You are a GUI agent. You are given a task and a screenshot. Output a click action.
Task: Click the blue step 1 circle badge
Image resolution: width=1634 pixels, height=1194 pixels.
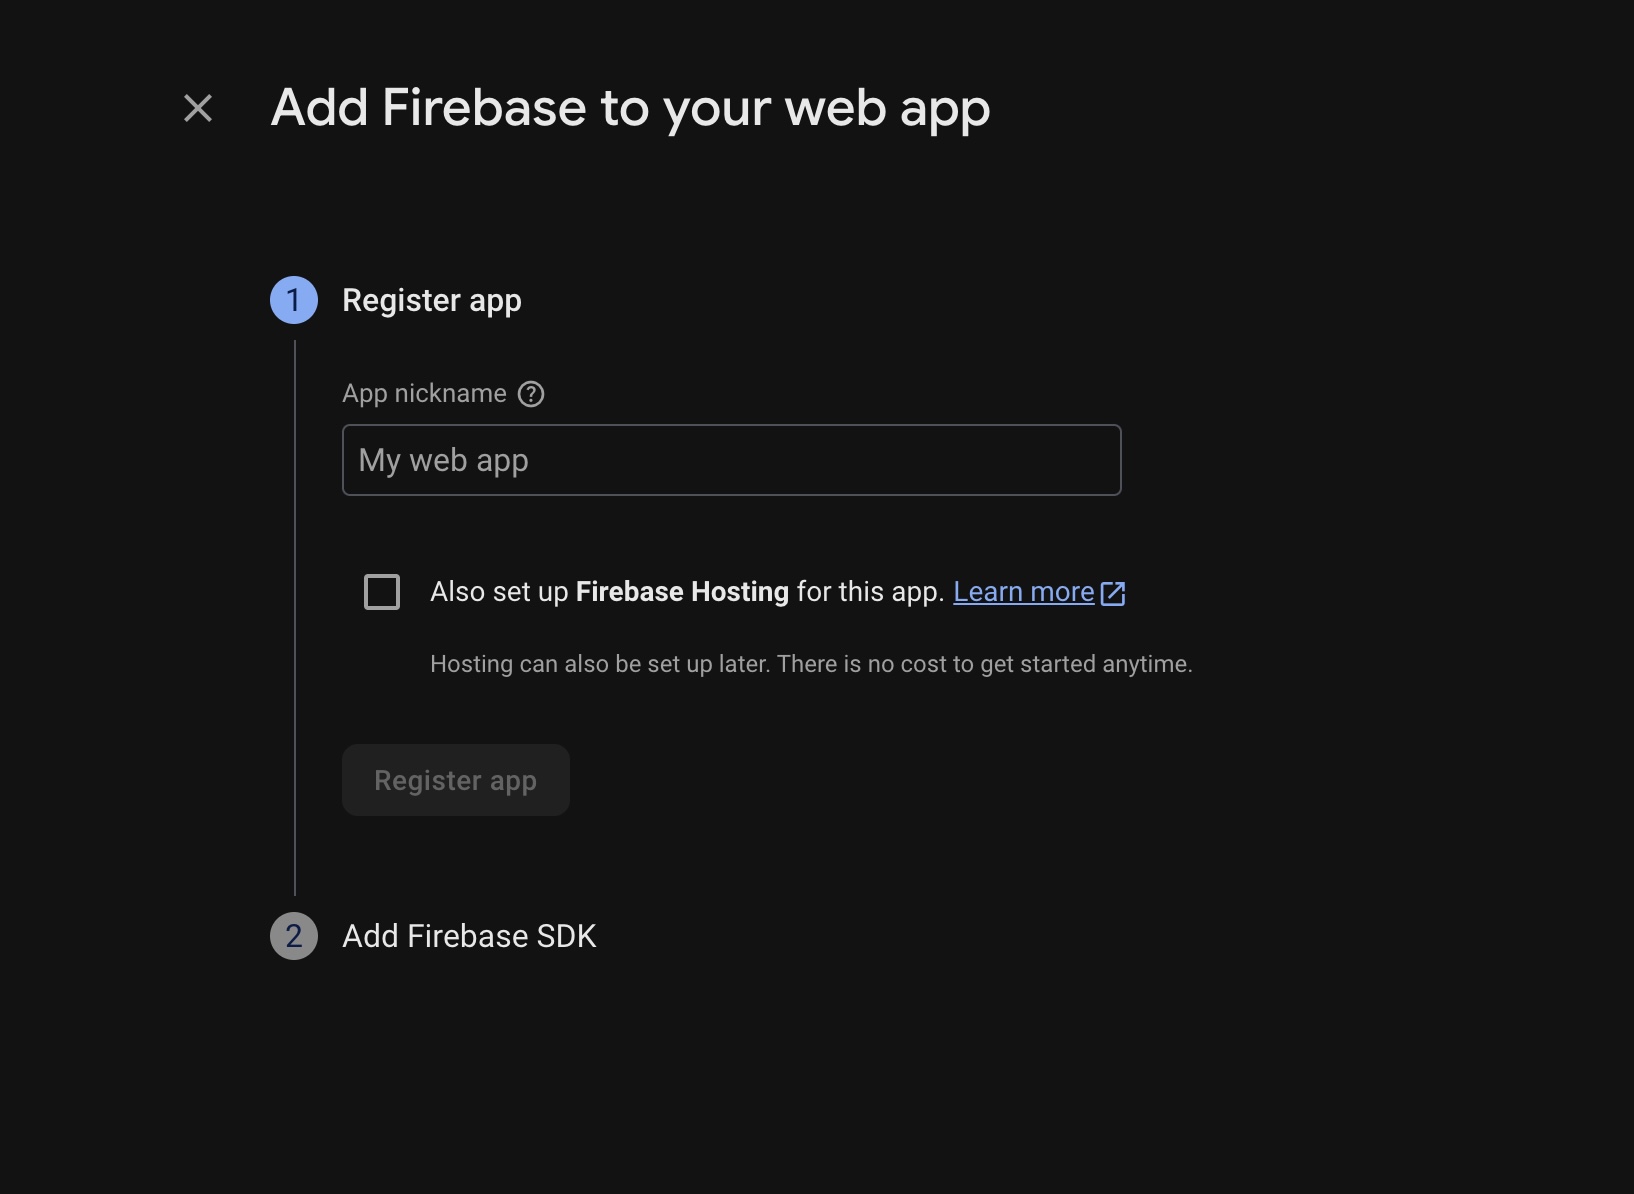click(x=293, y=299)
